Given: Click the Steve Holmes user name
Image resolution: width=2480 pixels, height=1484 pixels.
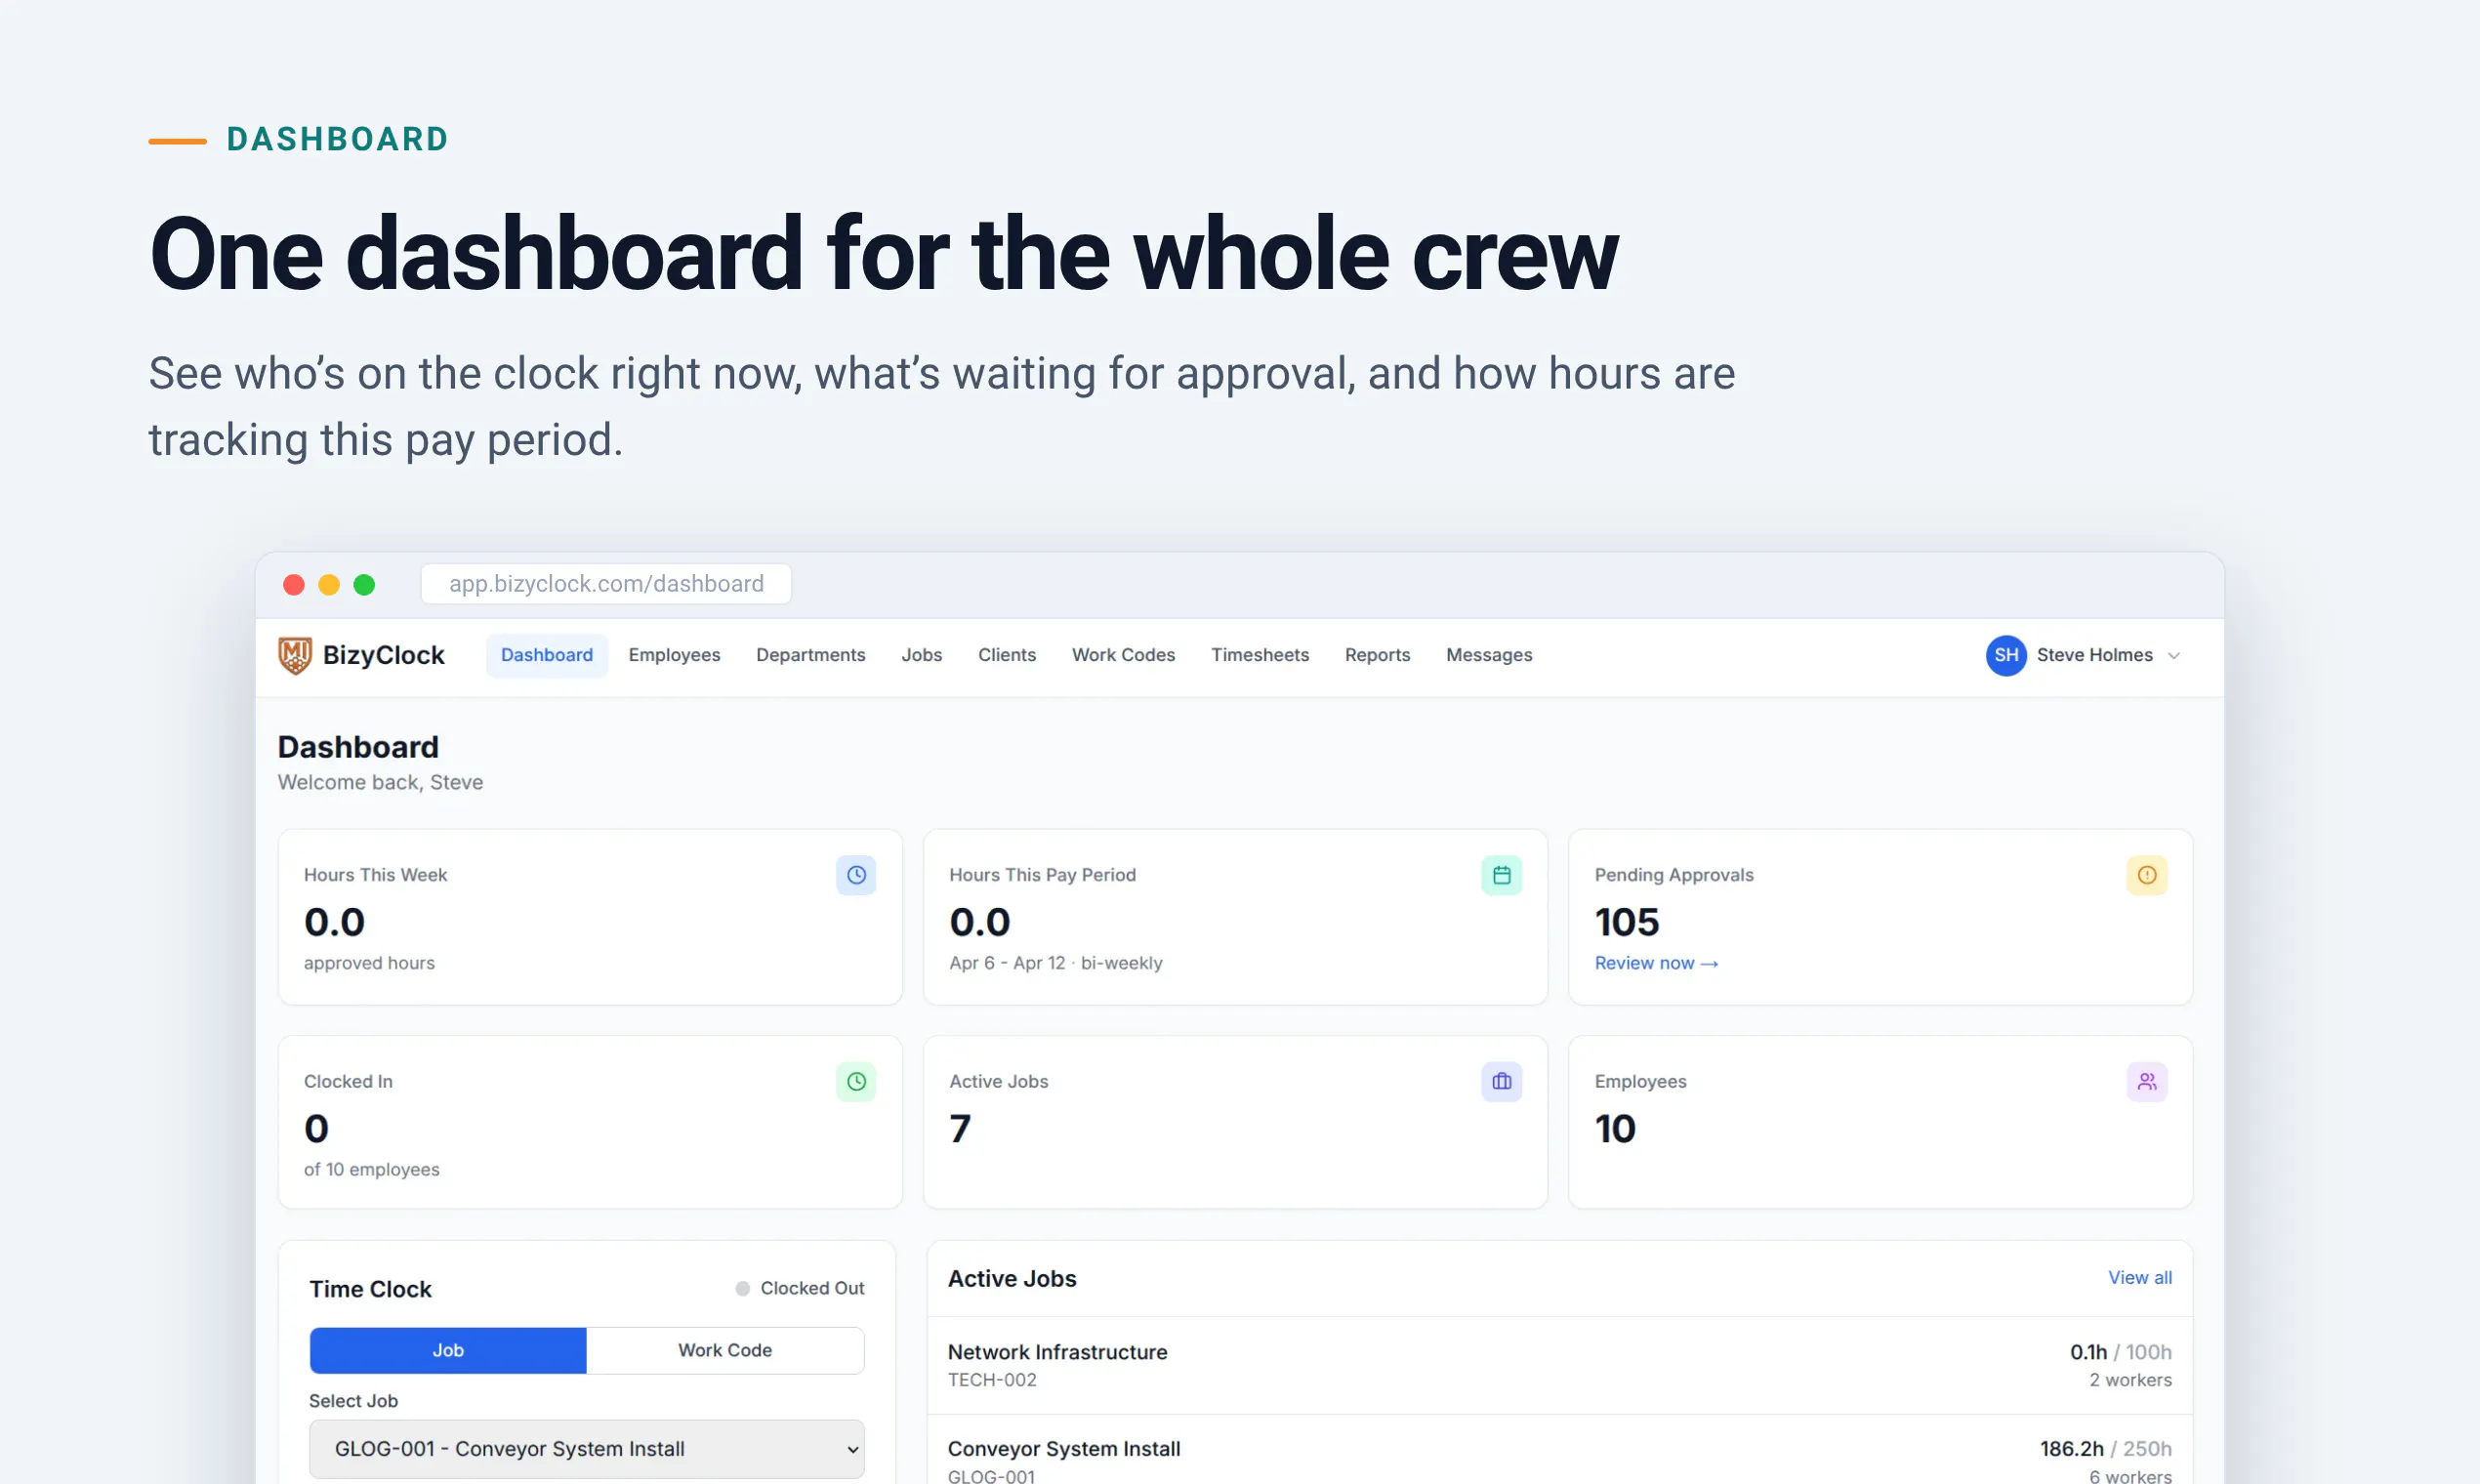Looking at the screenshot, I should [2095, 655].
